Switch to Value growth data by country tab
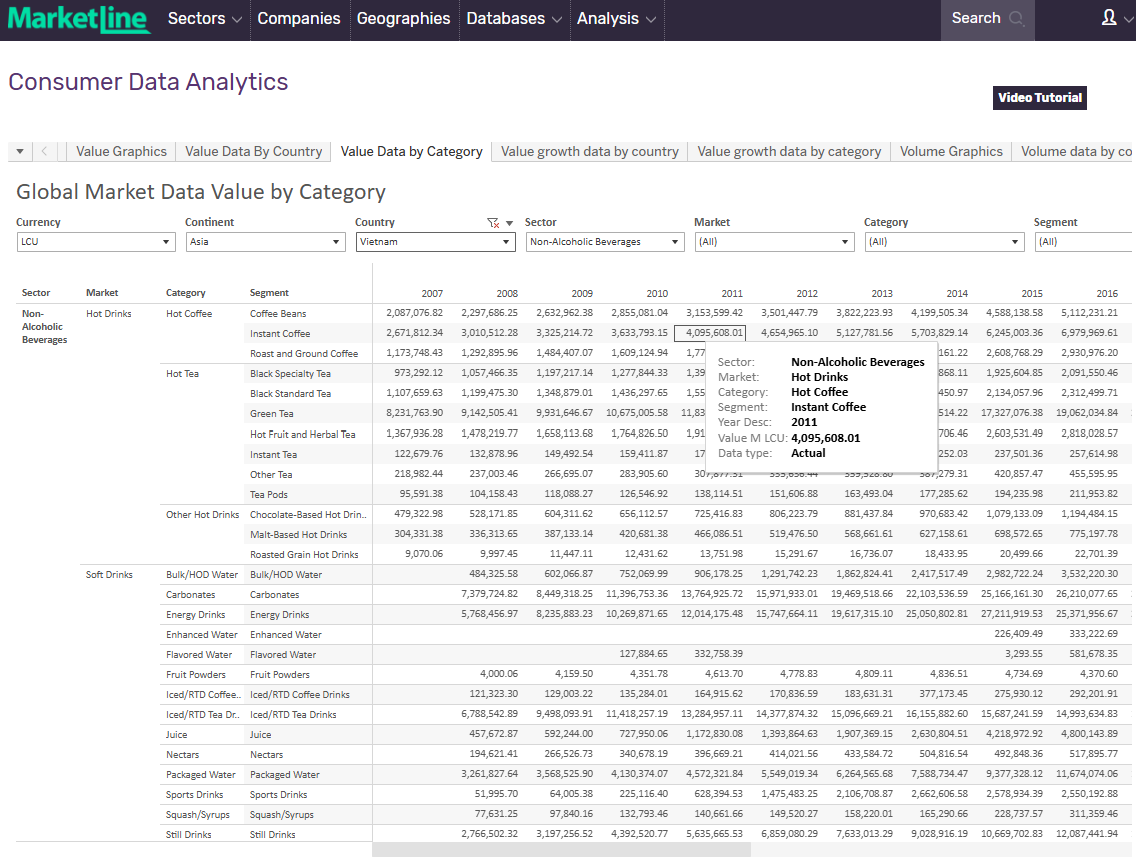This screenshot has width=1136, height=858. [x=589, y=151]
